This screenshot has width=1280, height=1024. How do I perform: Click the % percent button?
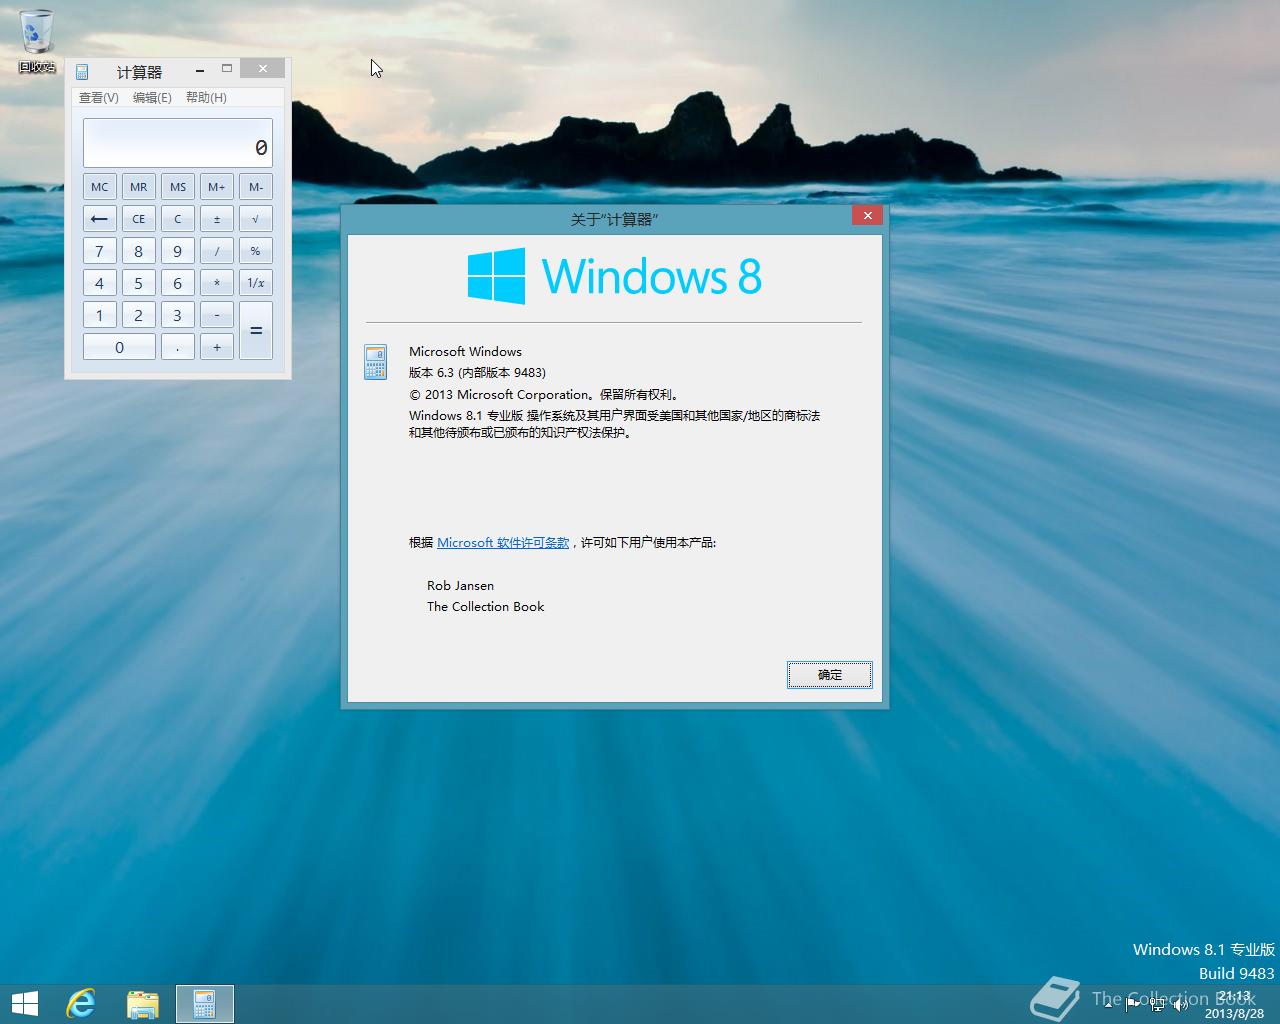(x=256, y=251)
